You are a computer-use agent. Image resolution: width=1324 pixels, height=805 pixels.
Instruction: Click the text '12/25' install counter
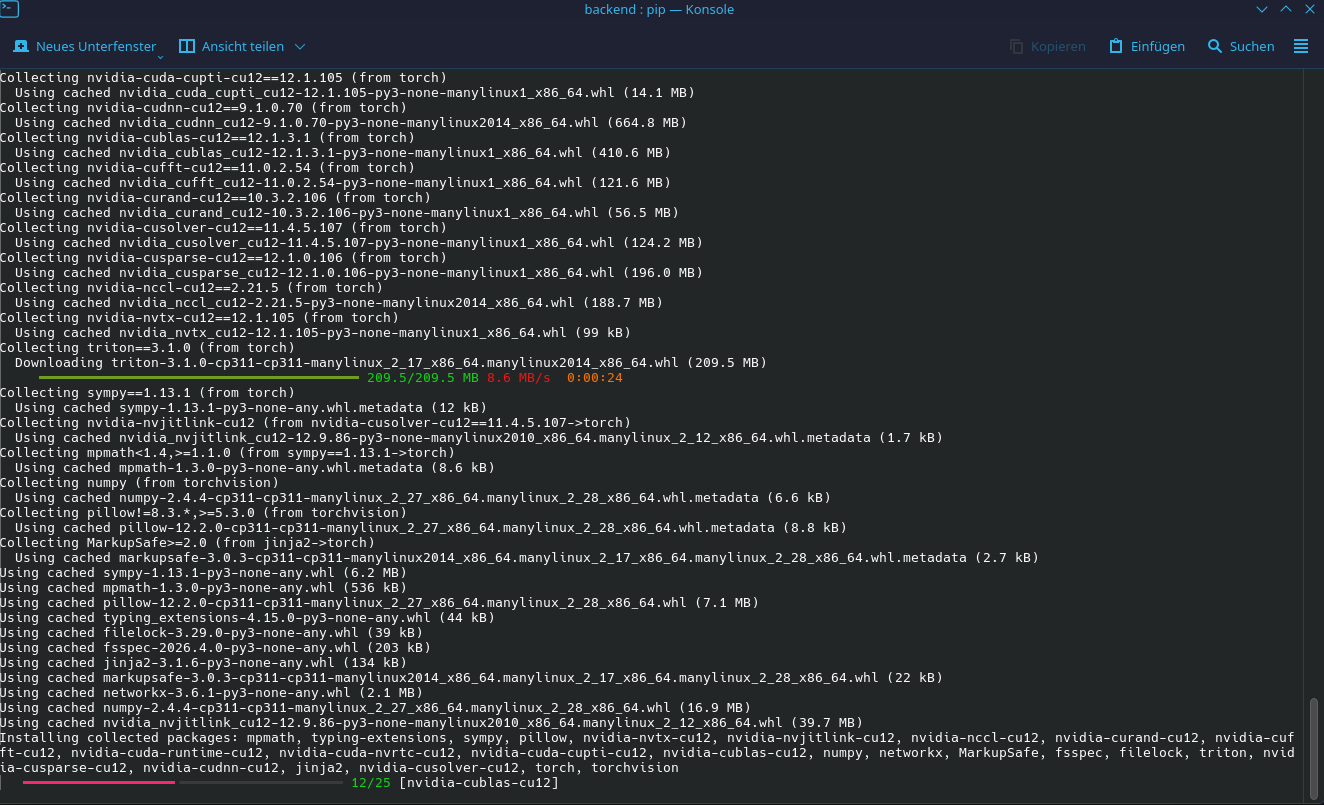point(371,783)
